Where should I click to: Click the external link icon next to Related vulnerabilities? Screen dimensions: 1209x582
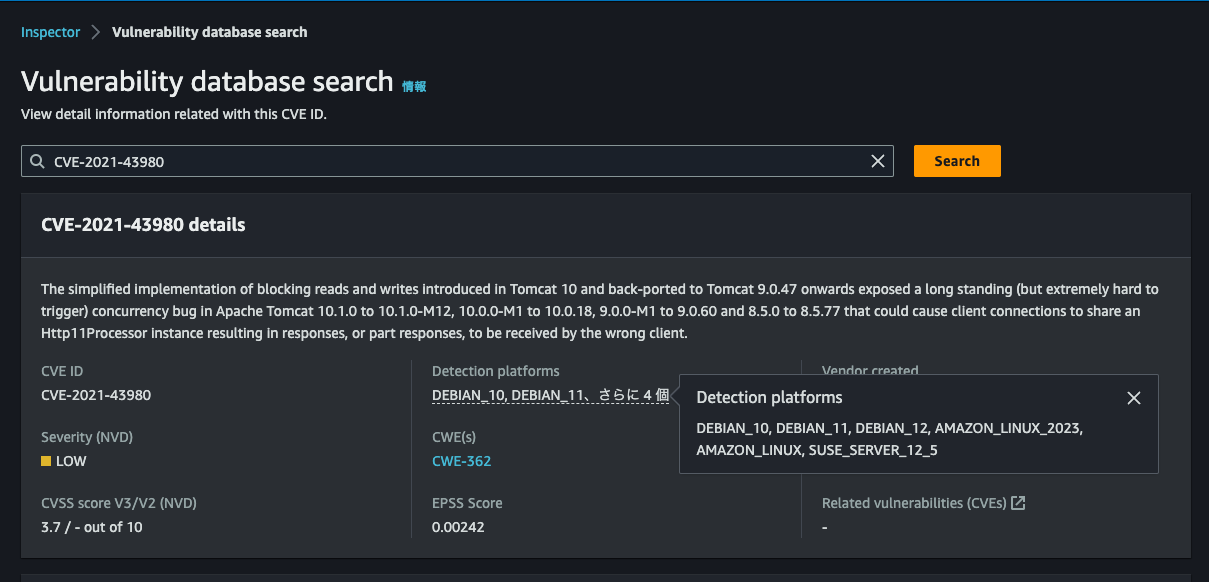coord(1017,502)
